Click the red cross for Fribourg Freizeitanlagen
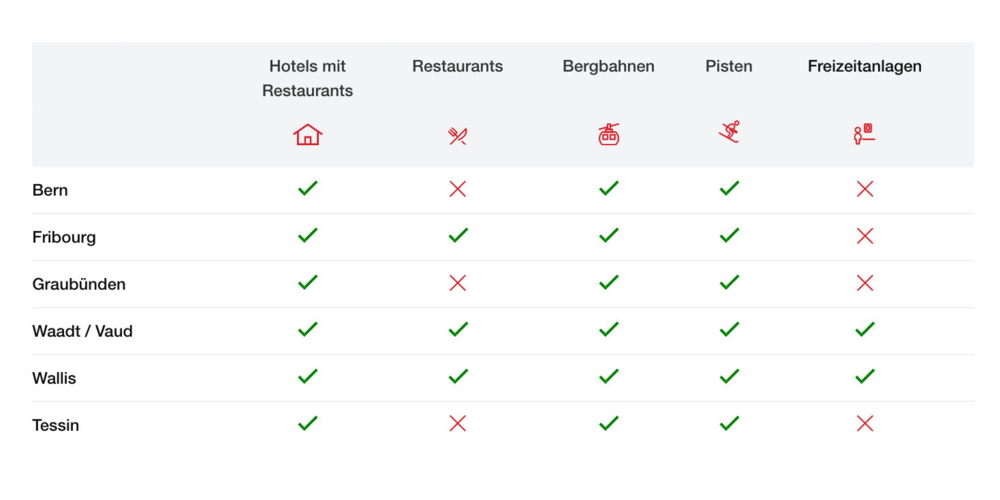Image resolution: width=1000 pixels, height=500 pixels. pyautogui.click(x=865, y=236)
